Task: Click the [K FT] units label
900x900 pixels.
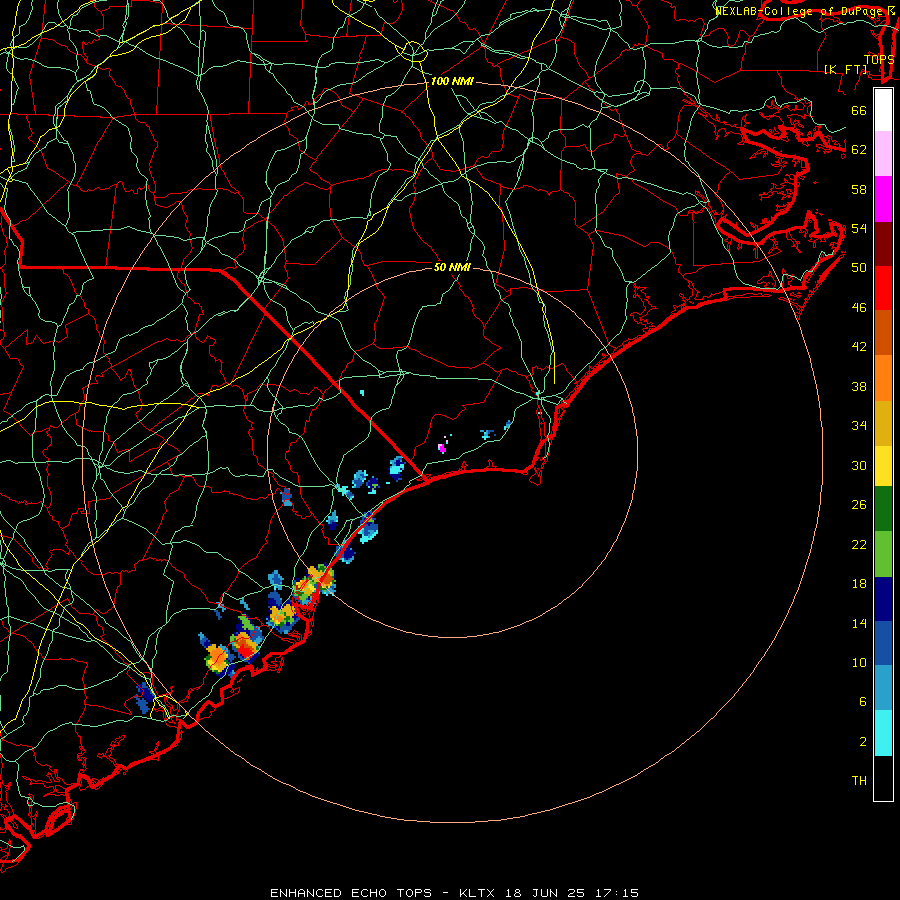Action: (x=846, y=69)
